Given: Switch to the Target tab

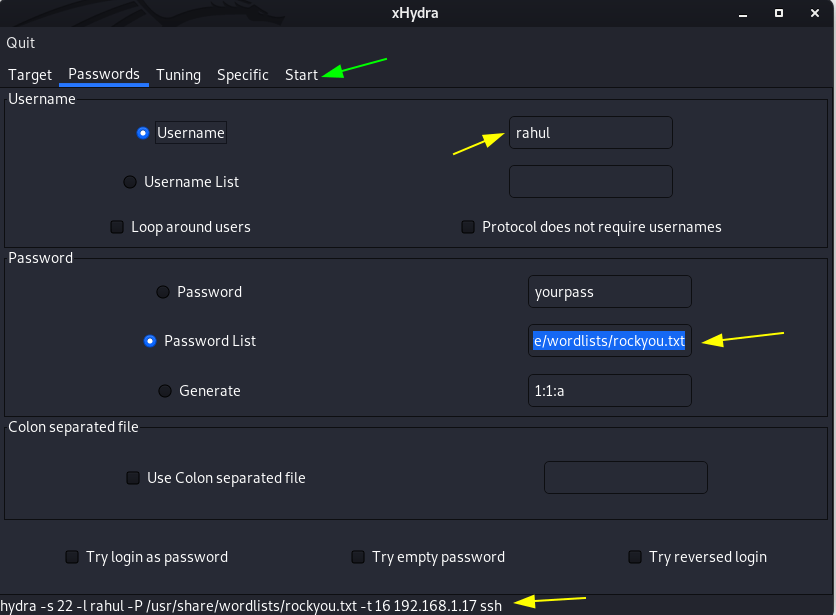Looking at the screenshot, I should [x=30, y=75].
